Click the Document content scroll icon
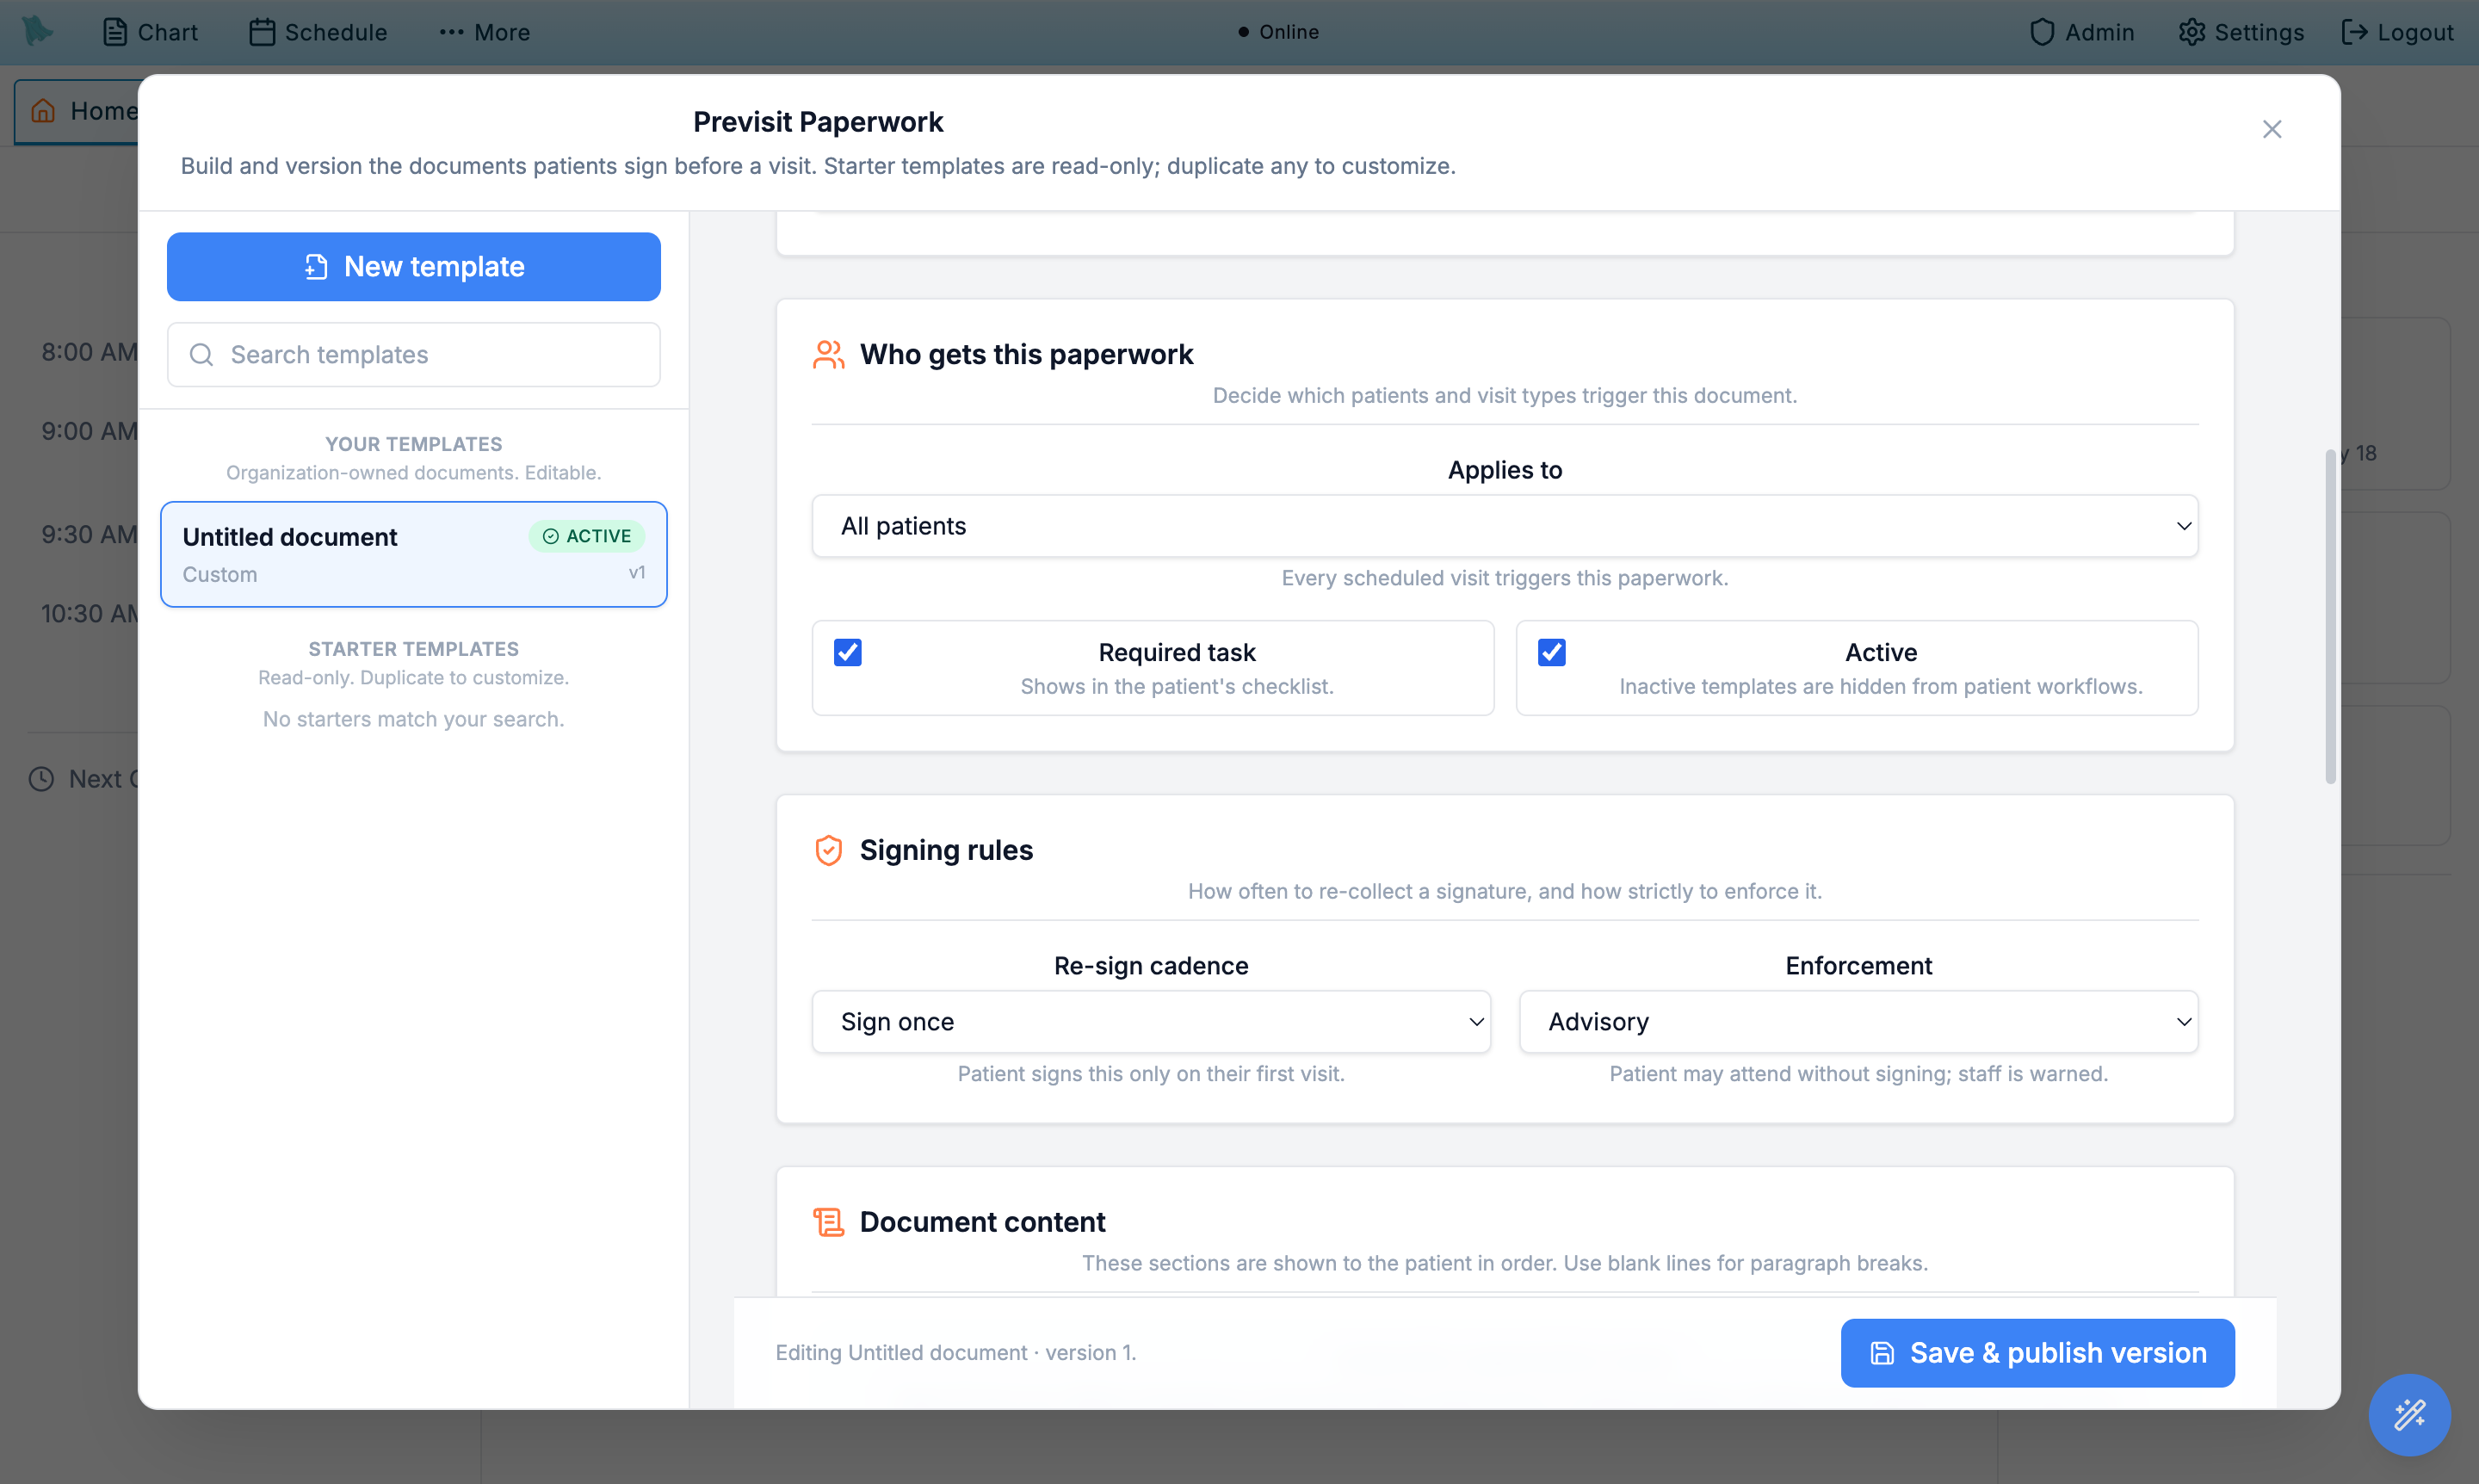The height and width of the screenshot is (1484, 2479). point(828,1222)
